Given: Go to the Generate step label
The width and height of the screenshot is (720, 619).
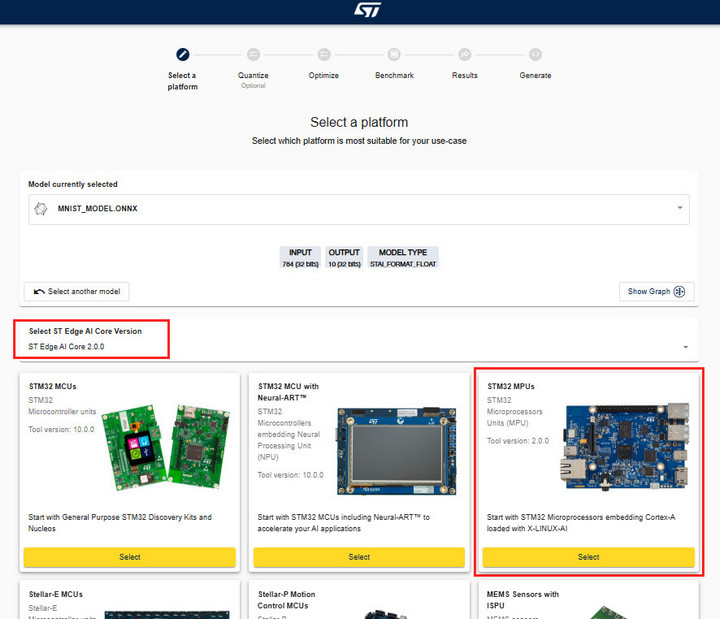Looking at the screenshot, I should coord(535,75).
